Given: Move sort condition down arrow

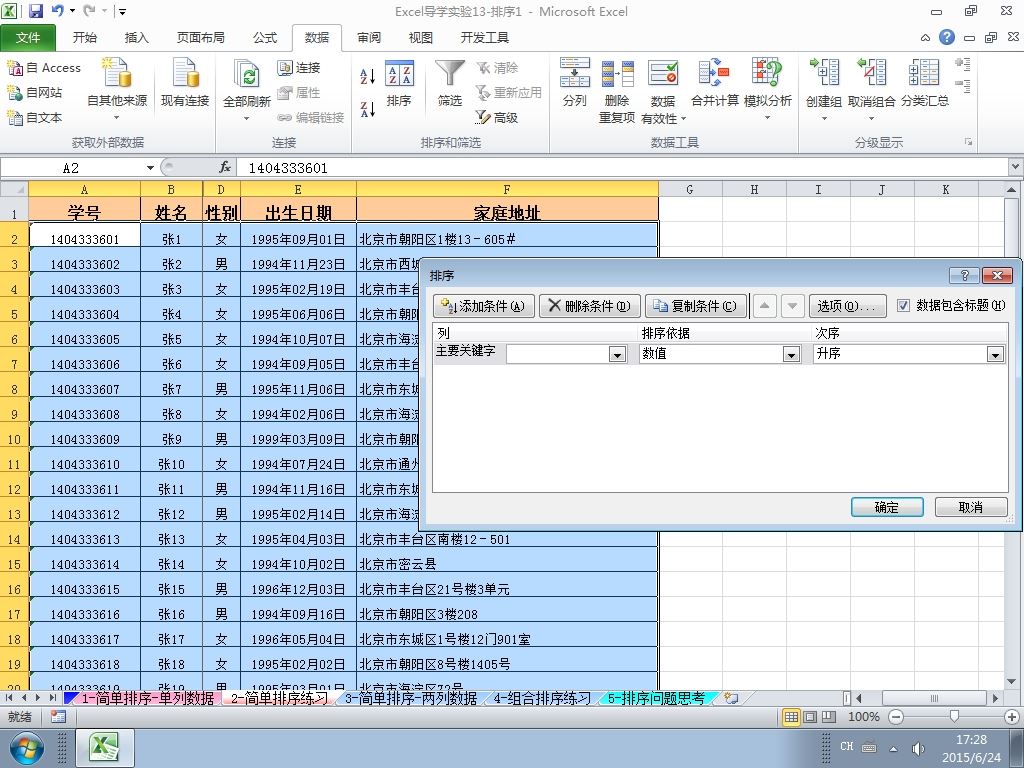Looking at the screenshot, I should pyautogui.click(x=793, y=306).
